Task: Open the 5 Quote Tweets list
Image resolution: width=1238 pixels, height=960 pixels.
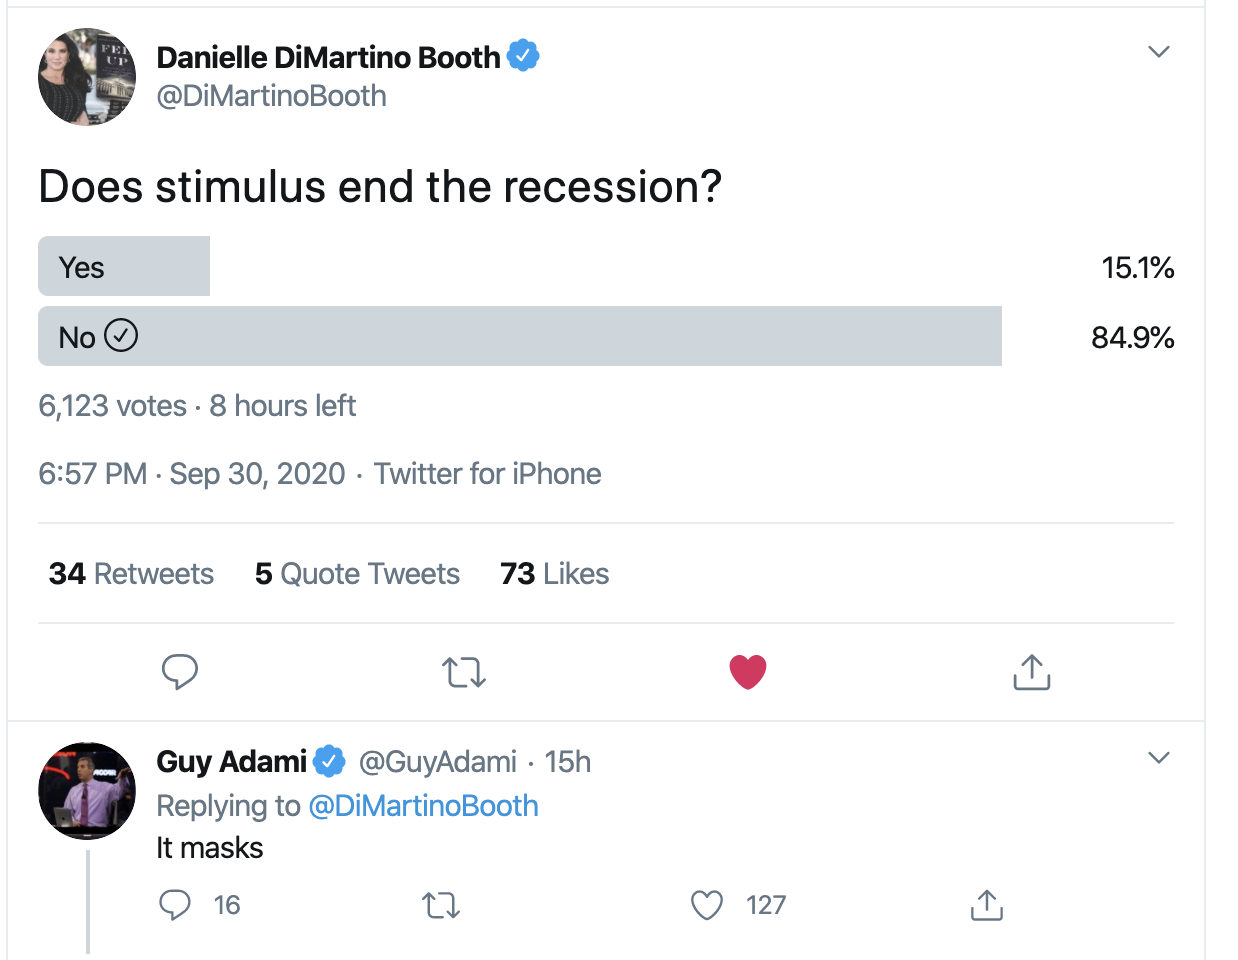Action: pyautogui.click(x=357, y=574)
